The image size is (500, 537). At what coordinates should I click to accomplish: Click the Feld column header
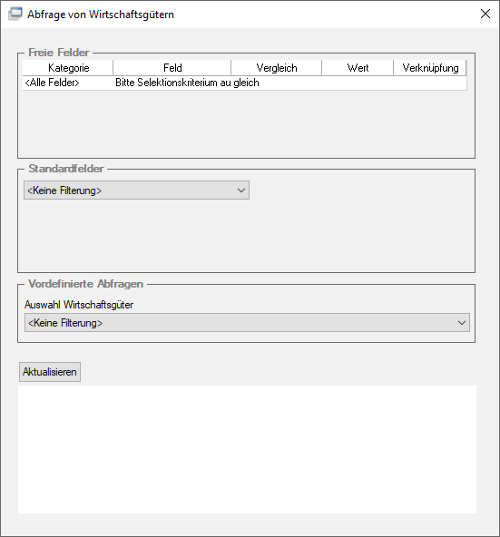172,68
